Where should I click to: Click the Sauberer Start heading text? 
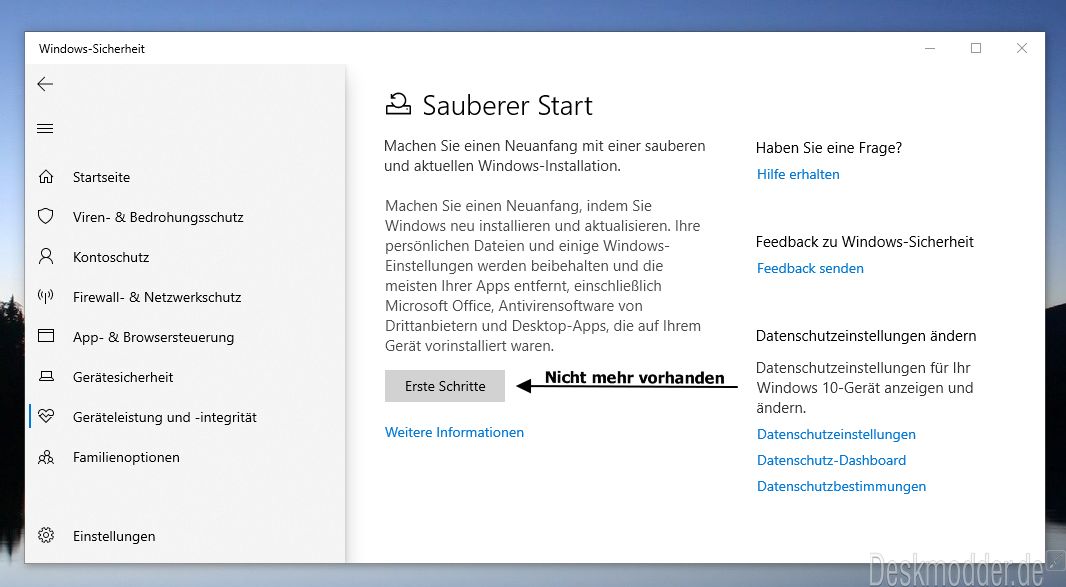pos(507,105)
